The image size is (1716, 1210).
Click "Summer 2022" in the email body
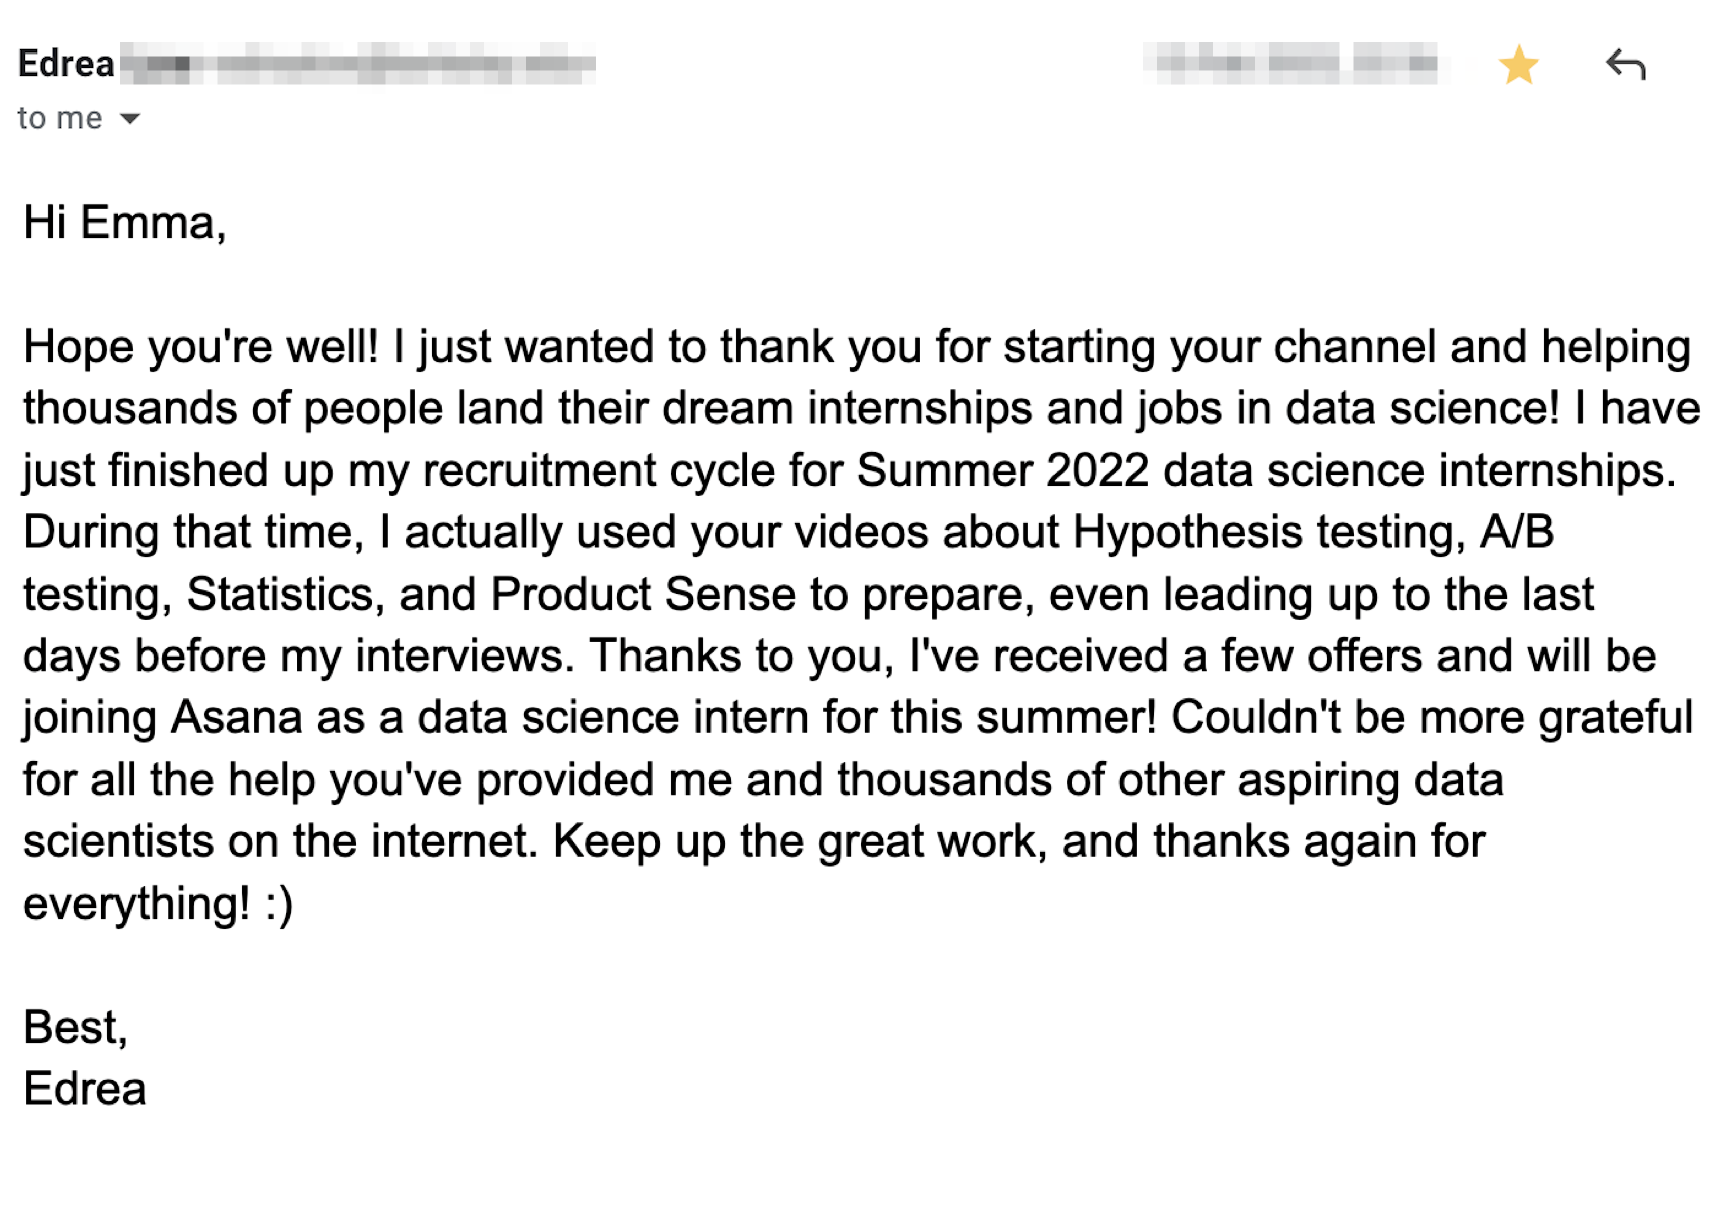(1003, 470)
